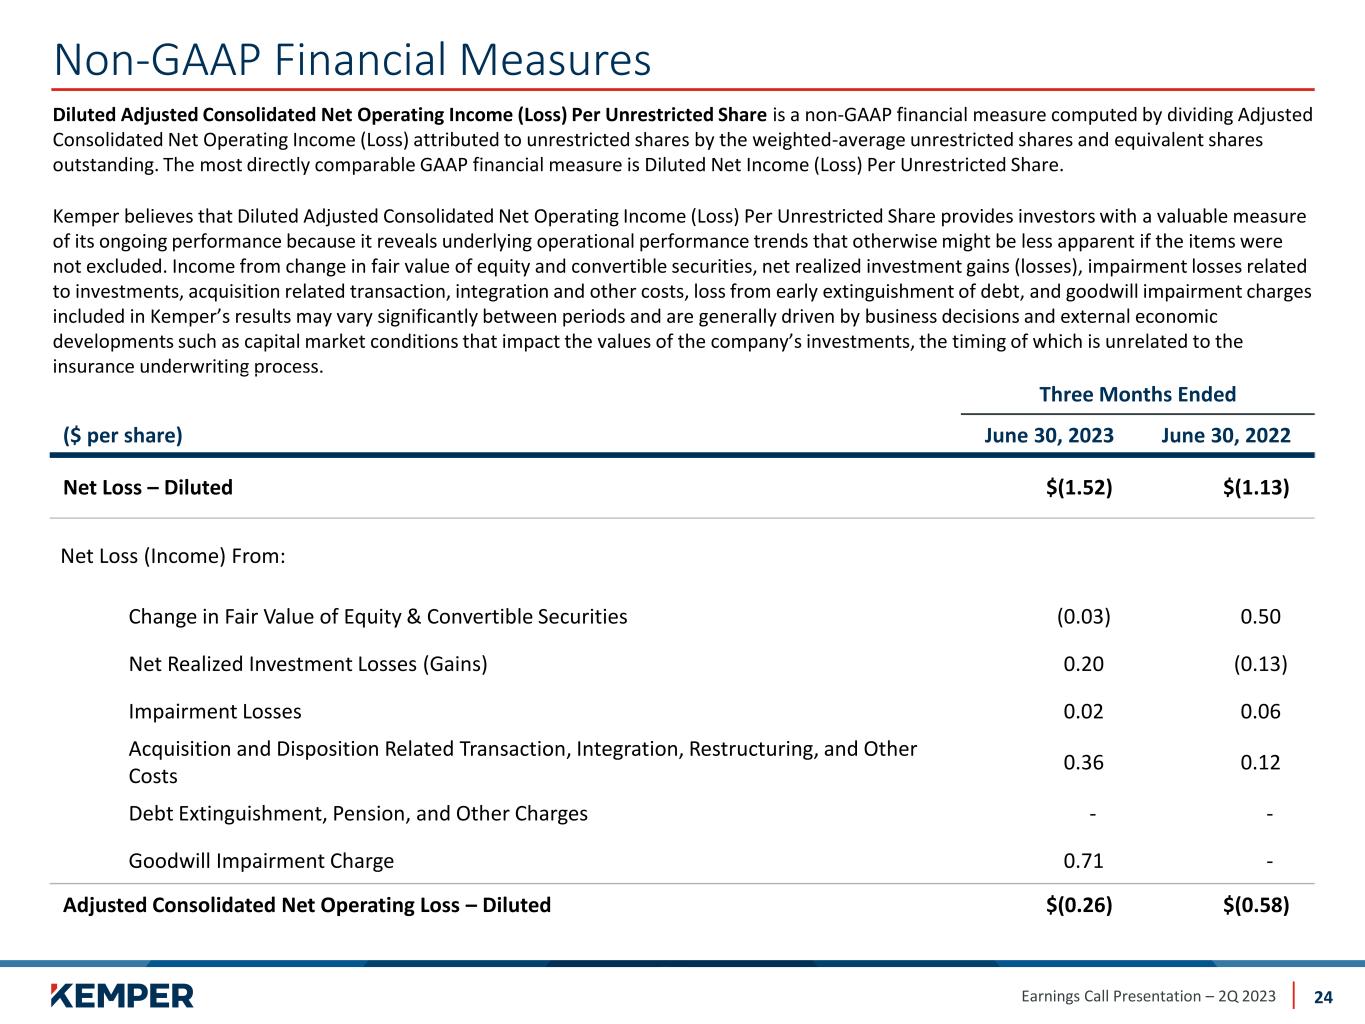
Task: Click the $(1.52) net loss value
Action: (x=1079, y=487)
